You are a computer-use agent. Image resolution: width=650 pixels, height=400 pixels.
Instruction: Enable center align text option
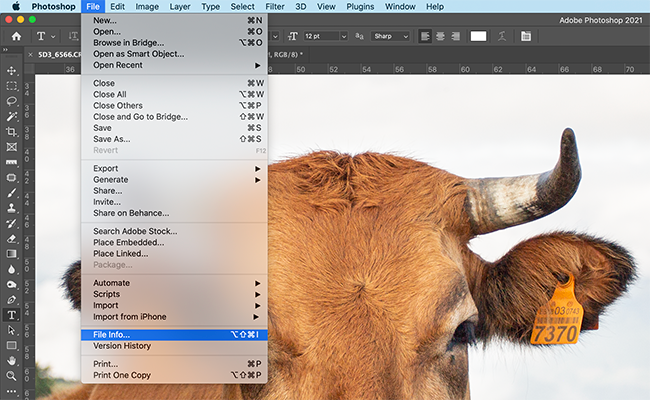click(440, 36)
